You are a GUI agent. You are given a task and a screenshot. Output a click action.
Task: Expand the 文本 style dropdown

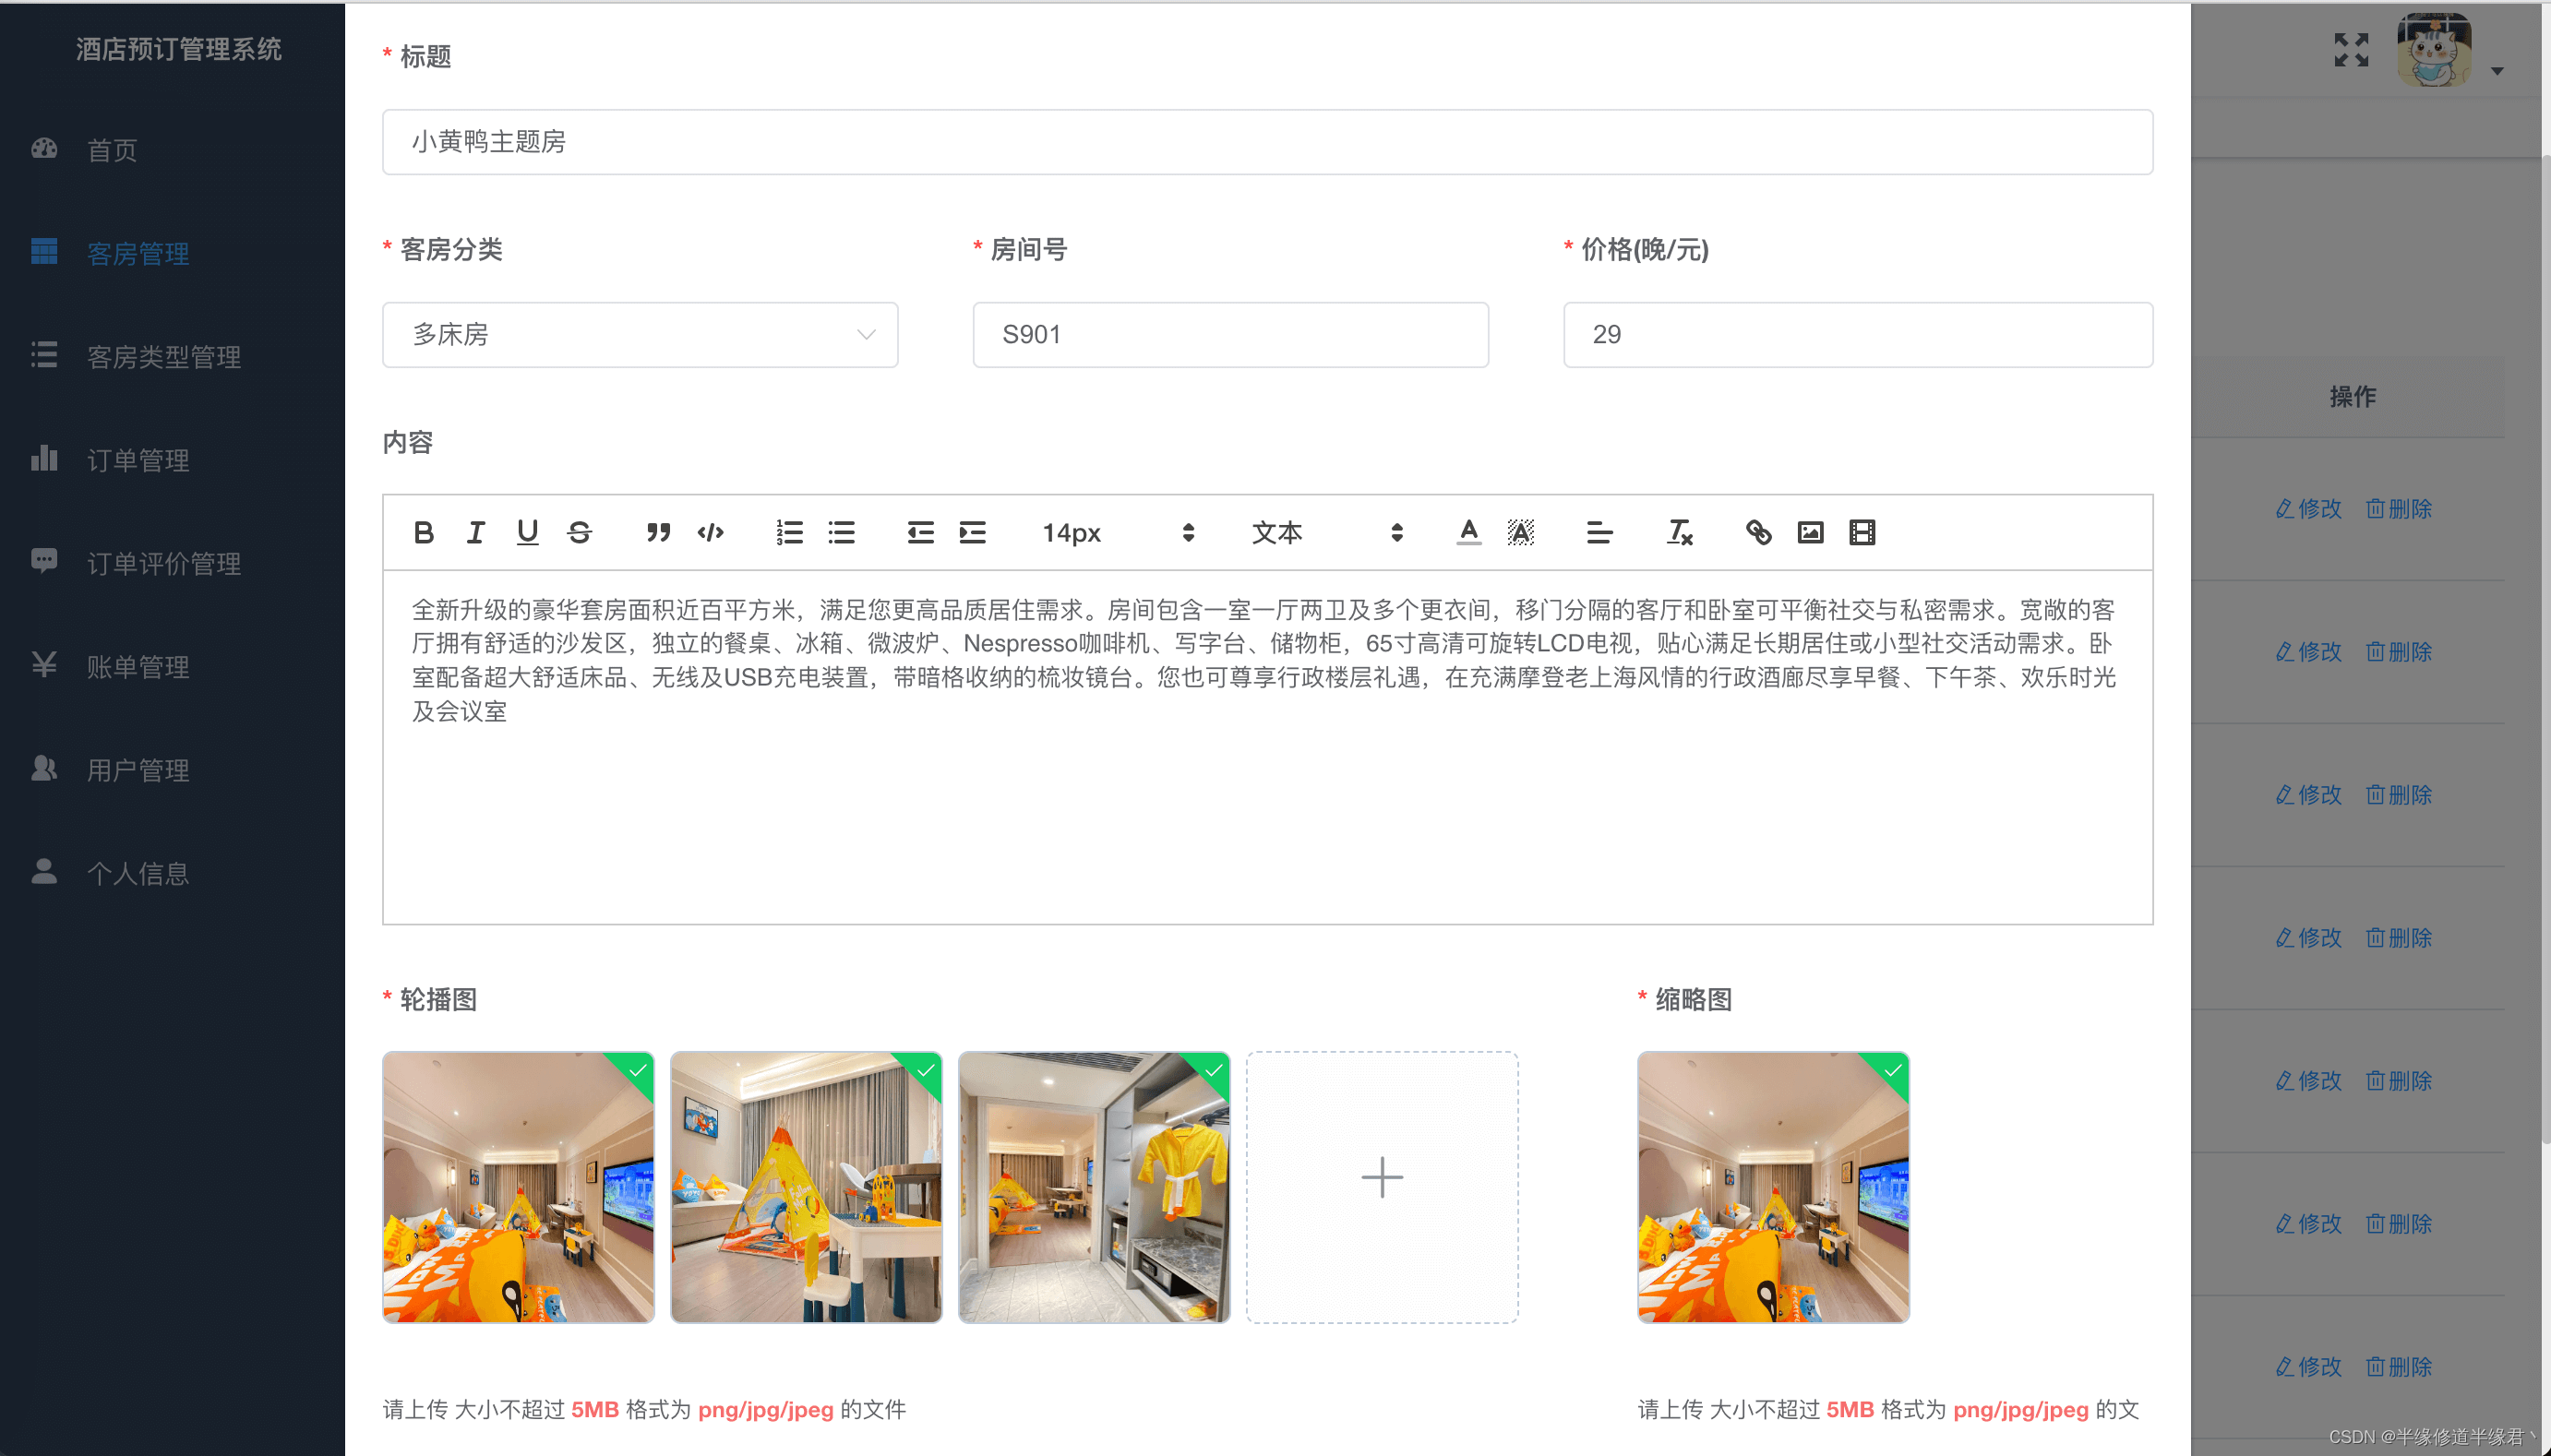point(1330,532)
